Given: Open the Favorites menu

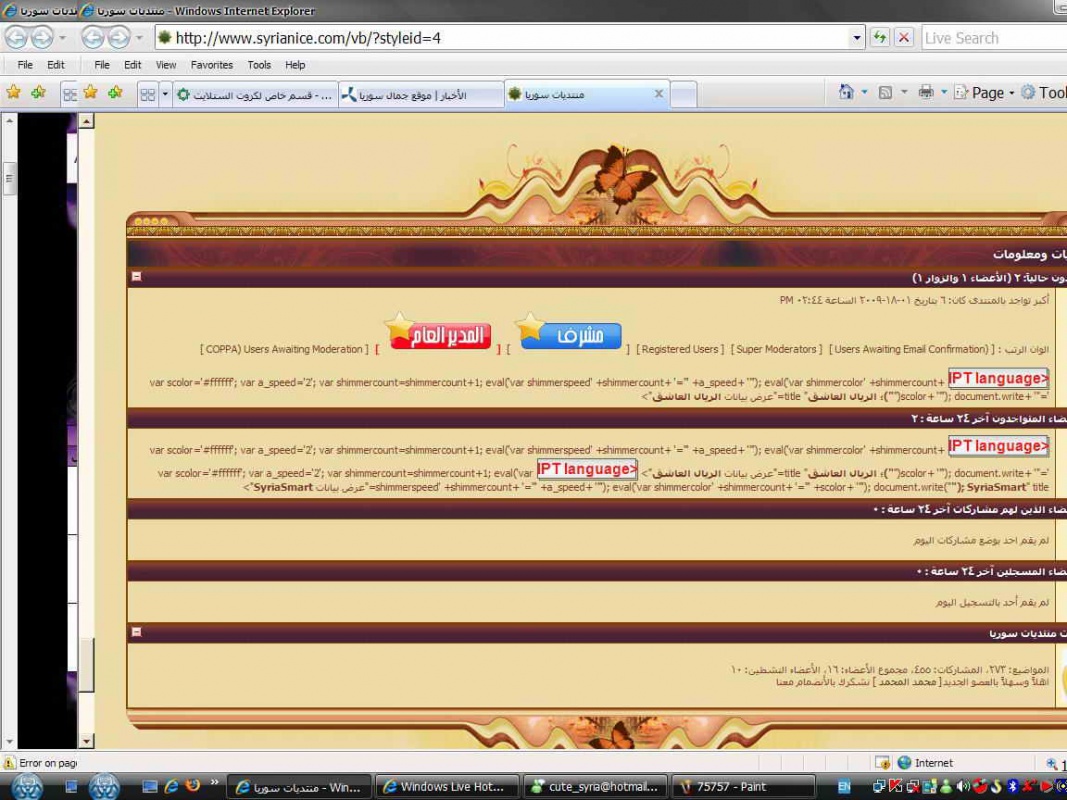Looking at the screenshot, I should (x=211, y=65).
